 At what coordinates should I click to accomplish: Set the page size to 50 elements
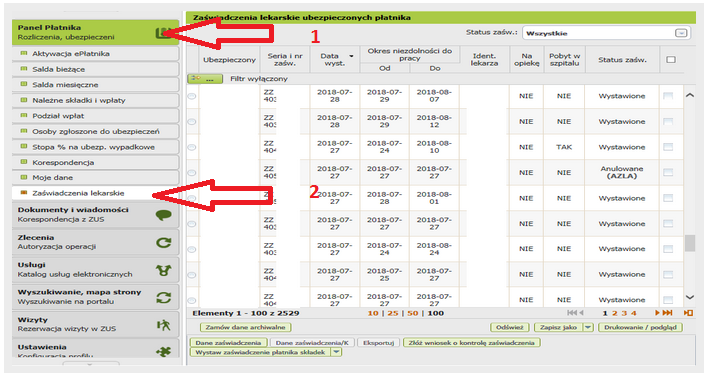pos(413,313)
